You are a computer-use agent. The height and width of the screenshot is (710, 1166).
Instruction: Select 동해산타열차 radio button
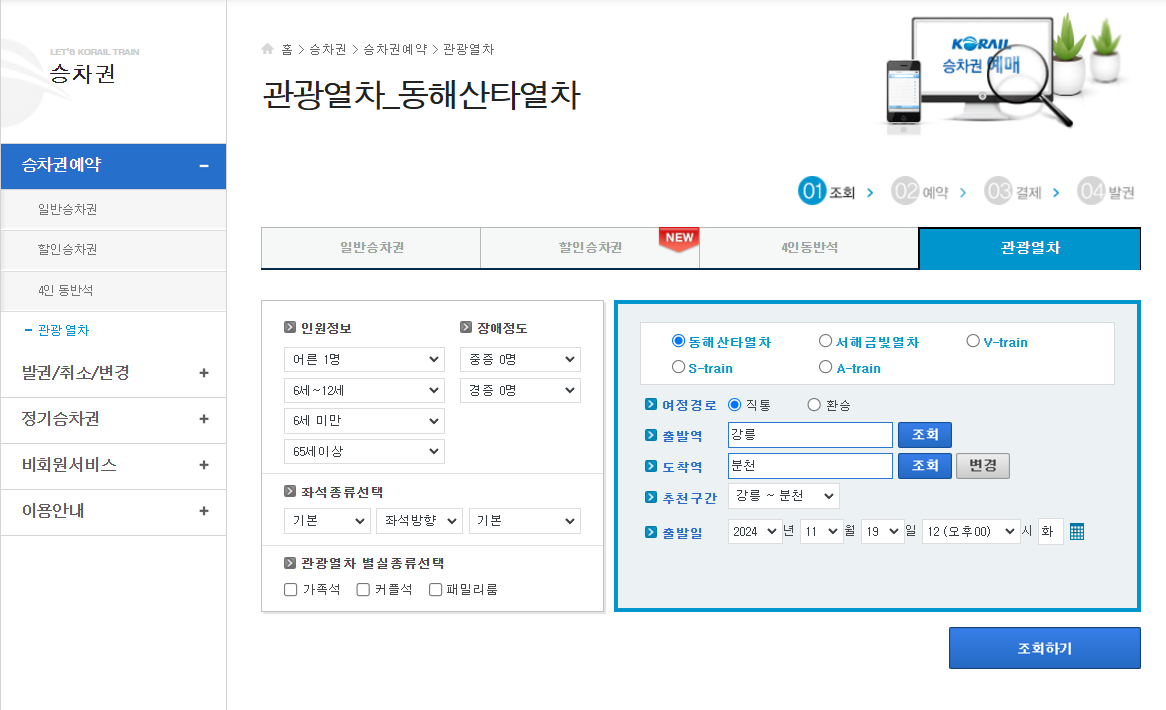point(678,341)
